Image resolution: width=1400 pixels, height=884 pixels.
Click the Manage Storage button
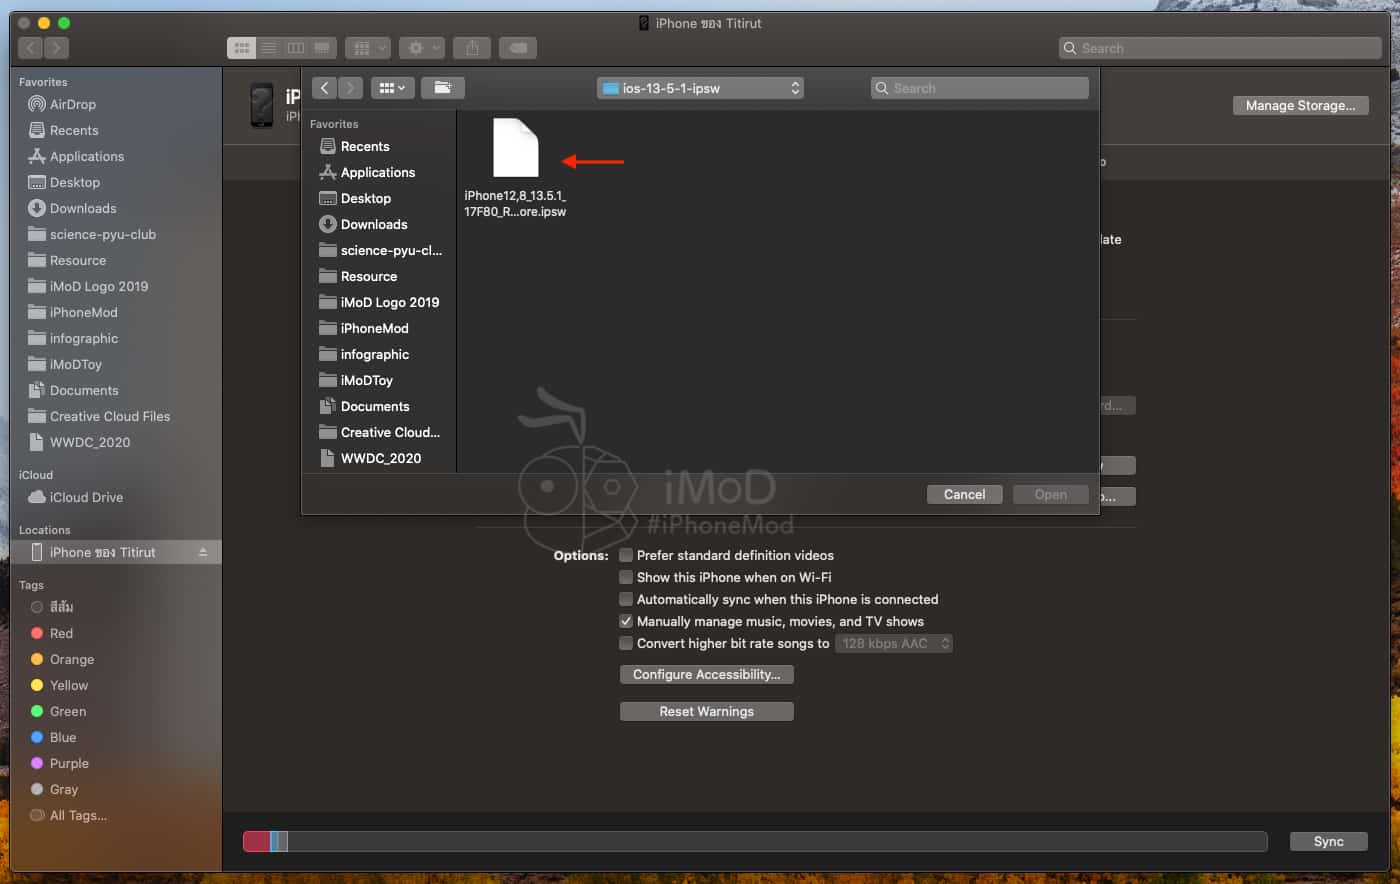pyautogui.click(x=1300, y=105)
